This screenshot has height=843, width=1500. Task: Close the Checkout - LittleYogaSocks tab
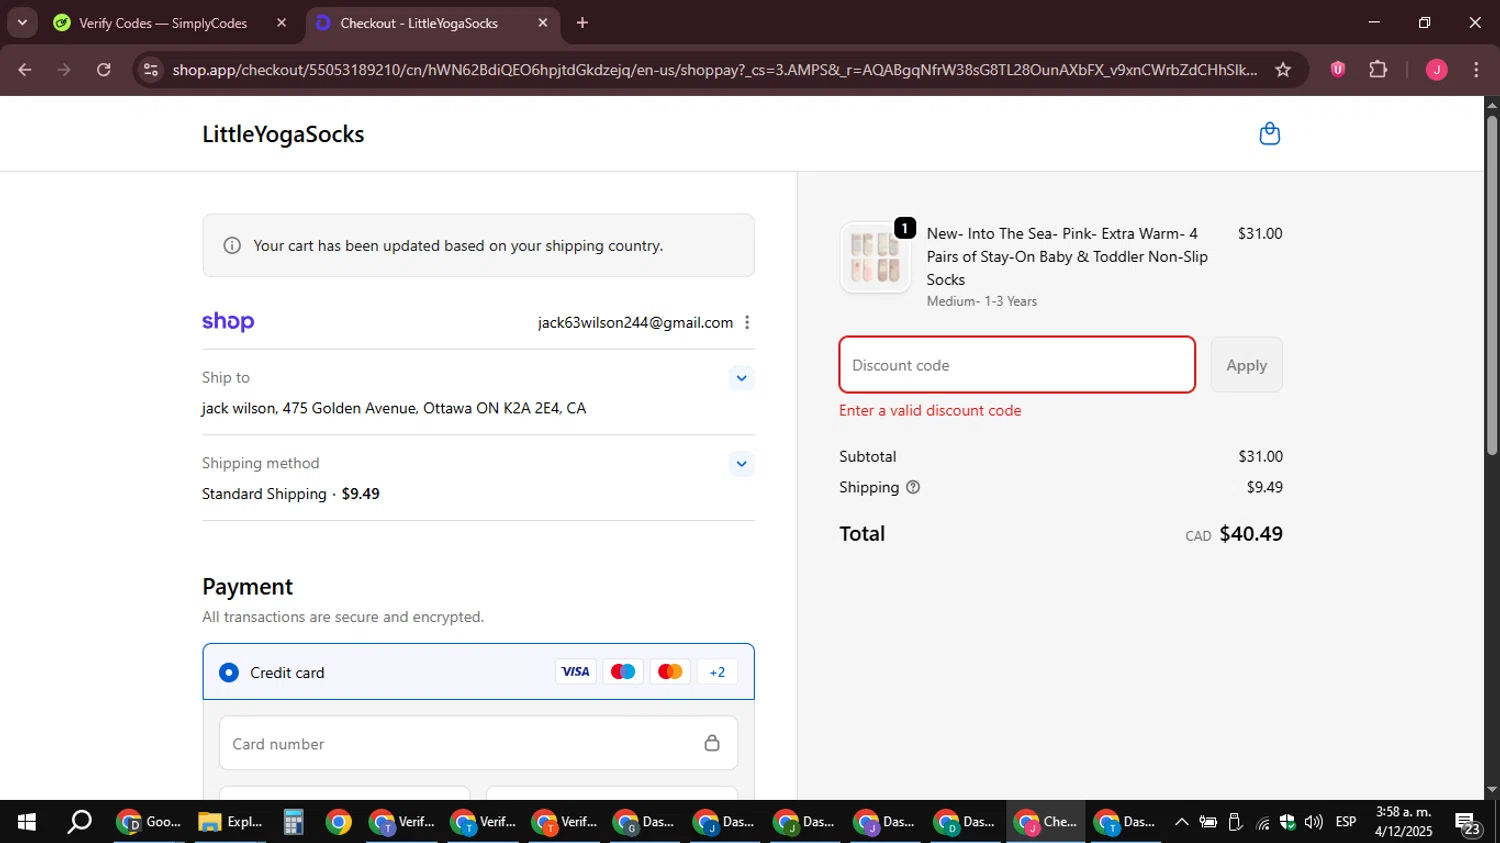(x=543, y=22)
